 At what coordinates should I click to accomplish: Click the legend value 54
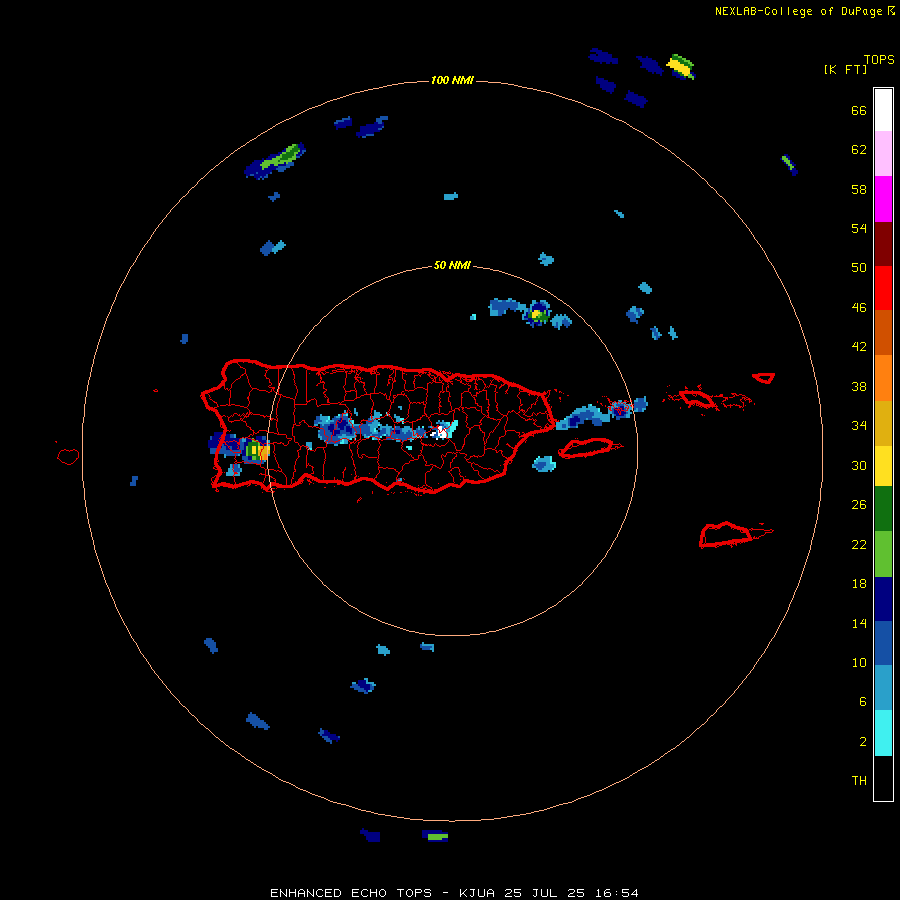[859, 228]
